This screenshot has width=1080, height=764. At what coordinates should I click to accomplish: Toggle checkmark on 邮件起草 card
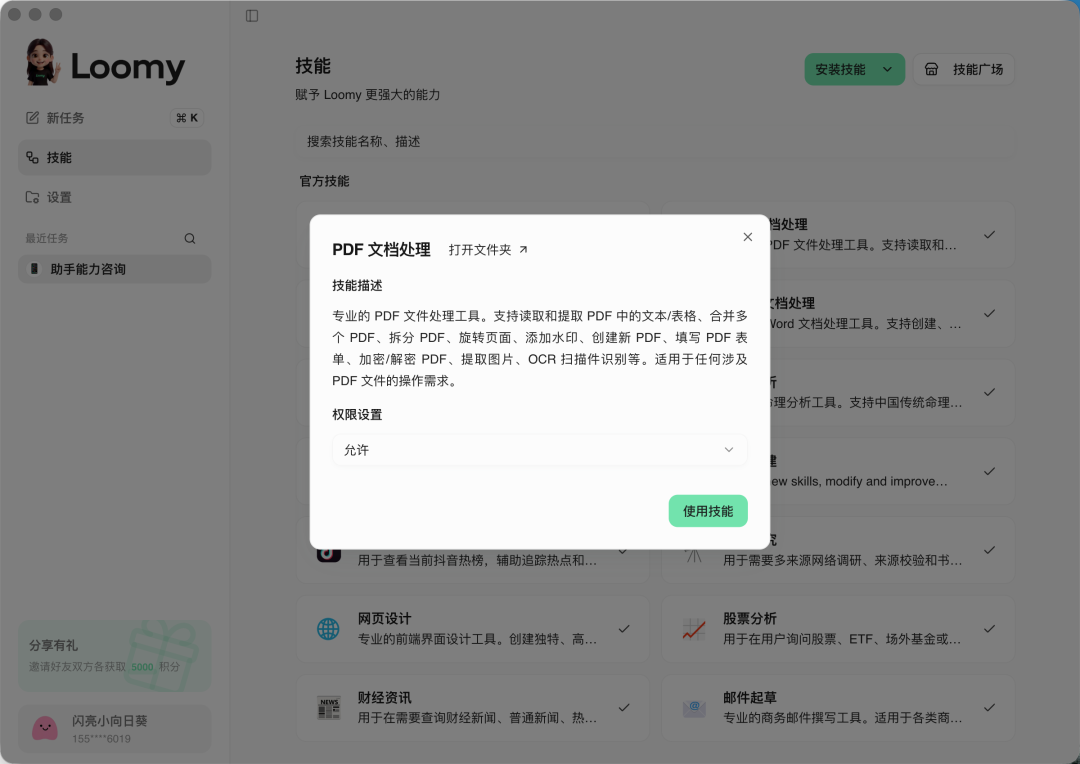(989, 708)
